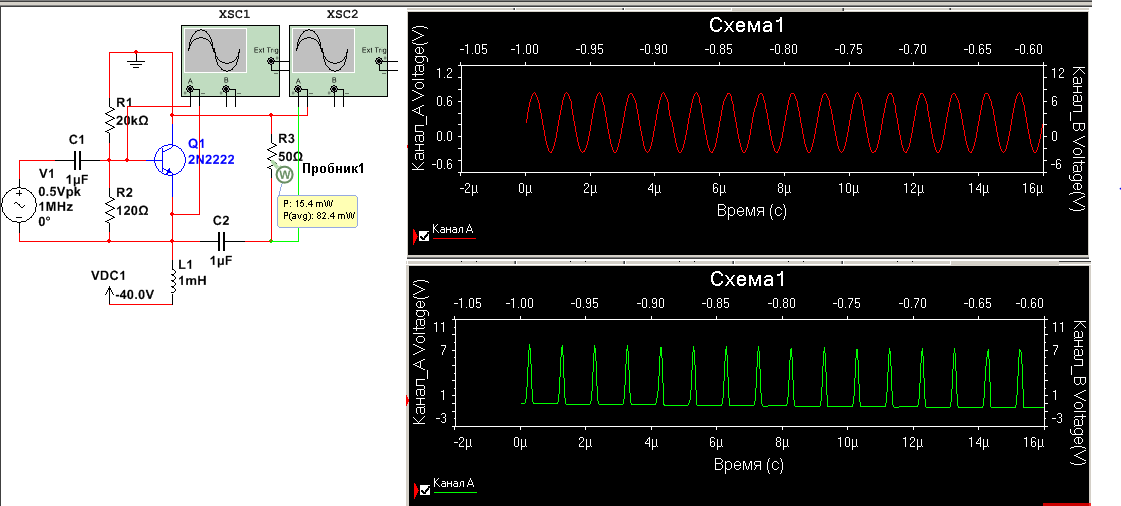This screenshot has height=506, width=1121.
Task: Select the C2 1µF capacitor
Action: click(222, 241)
